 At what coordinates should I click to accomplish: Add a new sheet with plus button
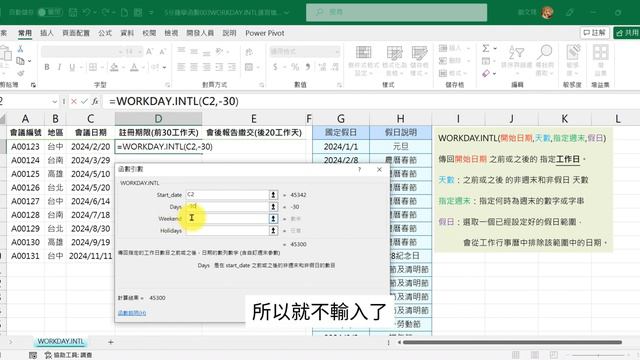pos(111,342)
